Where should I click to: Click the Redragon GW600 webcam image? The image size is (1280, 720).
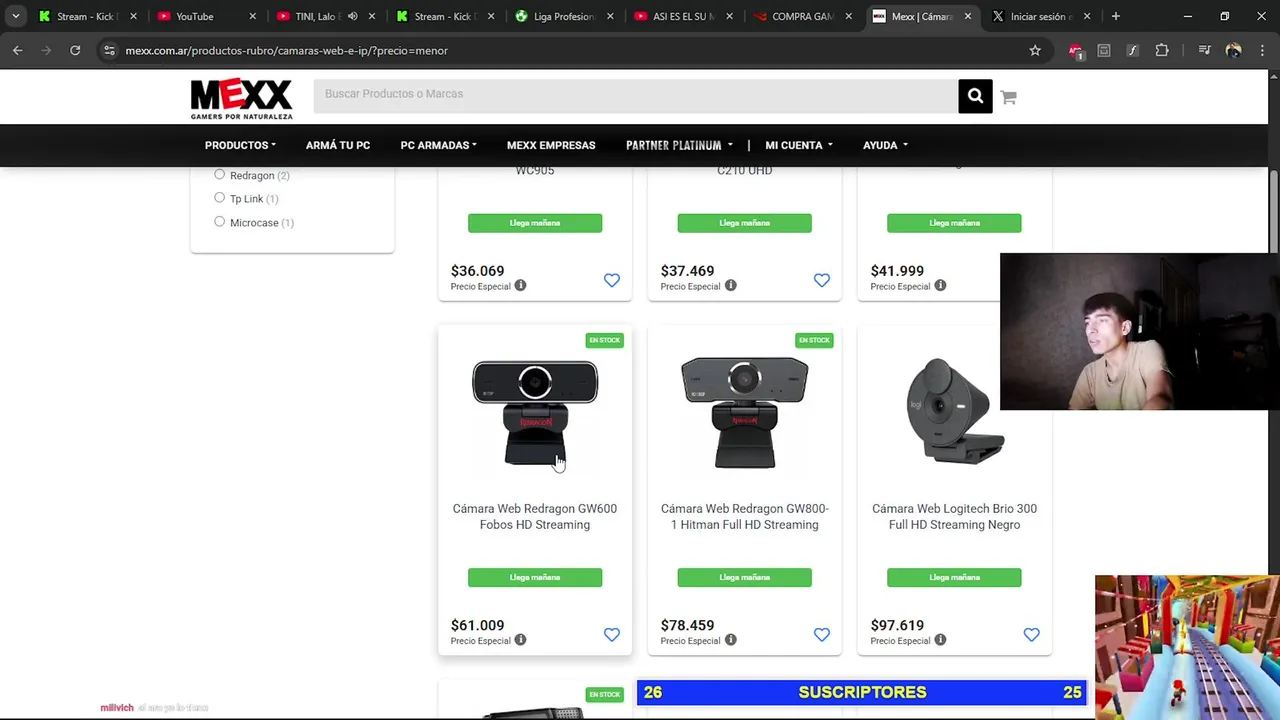click(535, 412)
